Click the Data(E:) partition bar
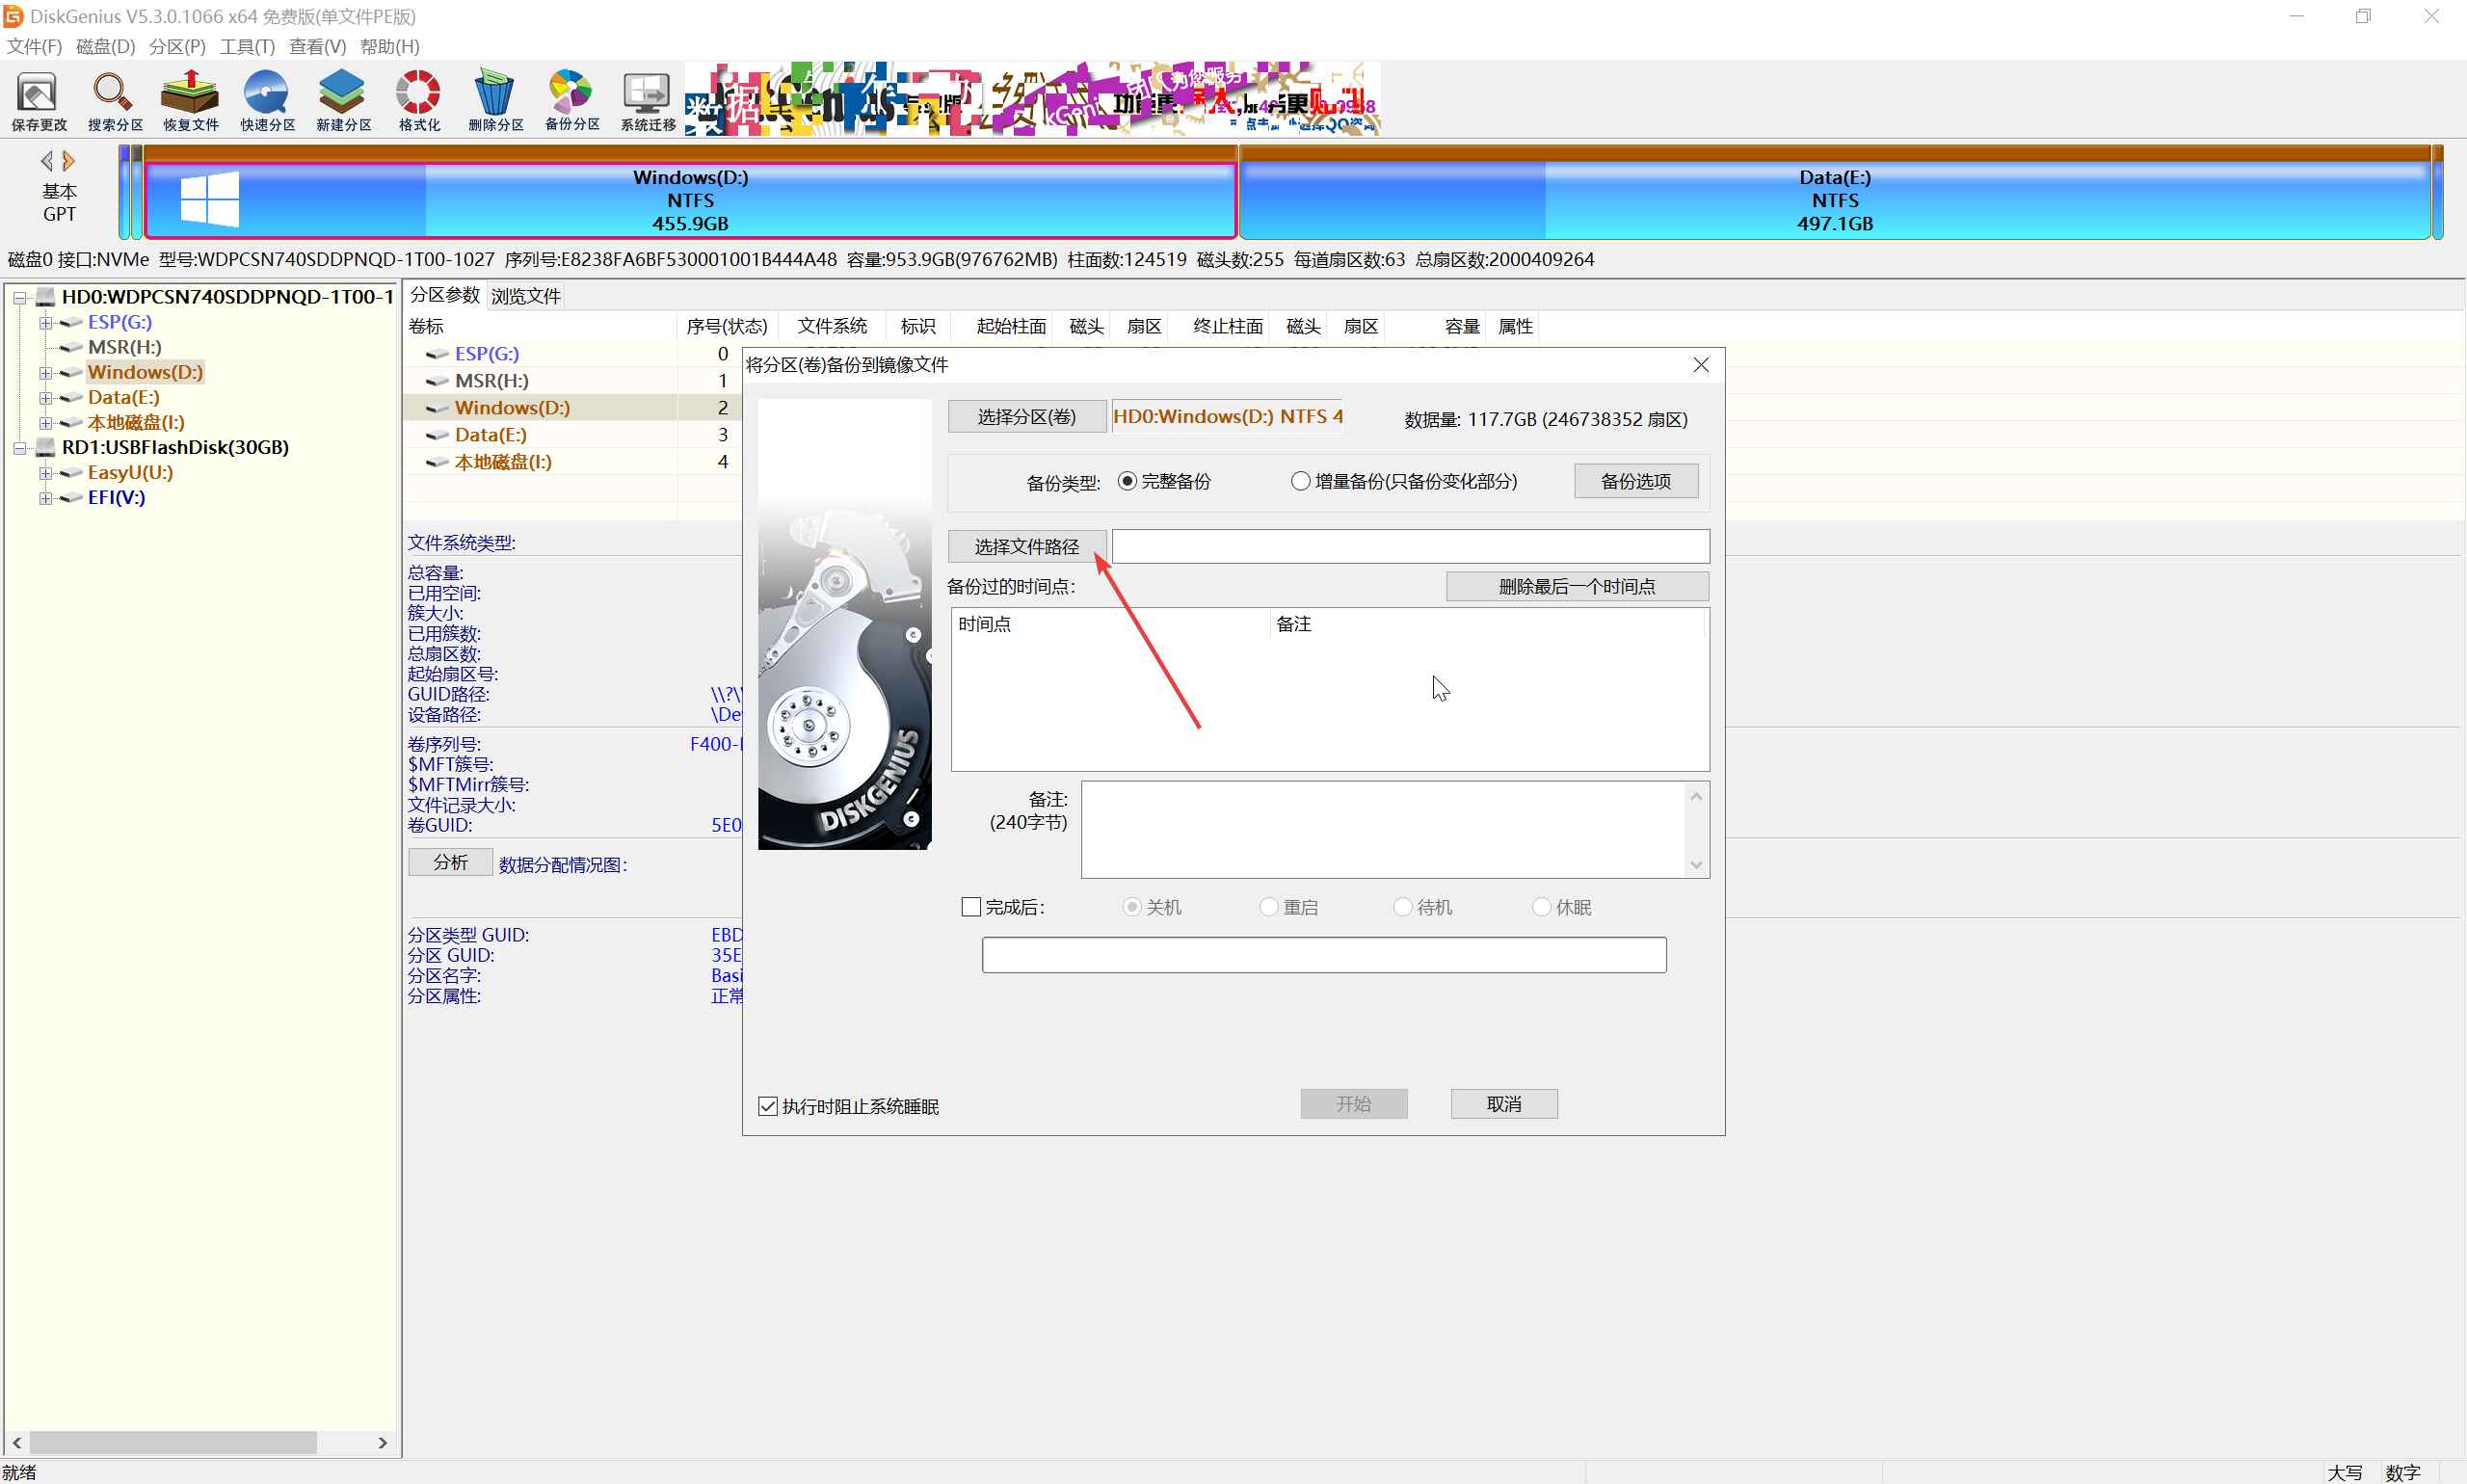2467x1484 pixels. click(x=1834, y=200)
